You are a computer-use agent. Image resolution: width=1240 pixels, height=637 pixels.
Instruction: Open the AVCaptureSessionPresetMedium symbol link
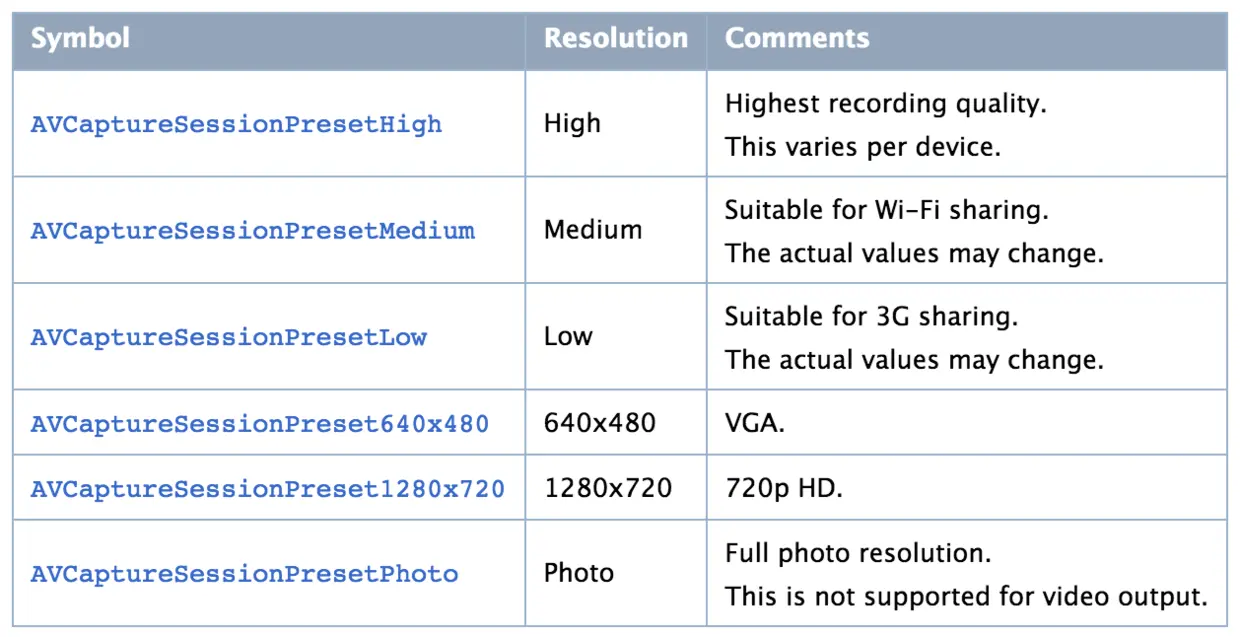click(252, 231)
